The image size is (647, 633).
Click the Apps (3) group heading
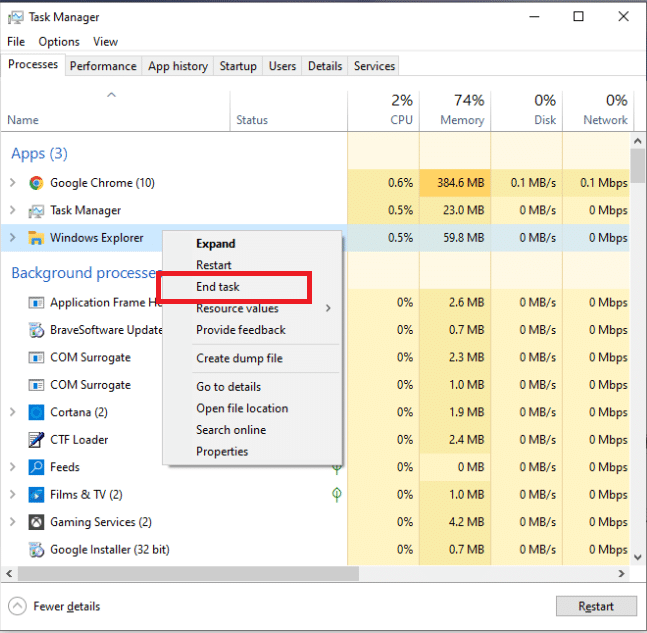click(39, 154)
